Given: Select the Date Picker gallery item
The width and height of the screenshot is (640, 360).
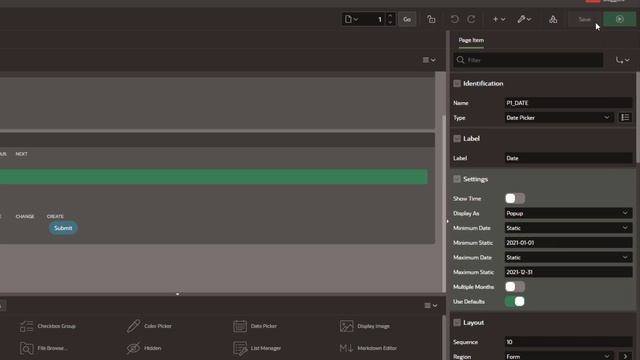Looking at the screenshot, I should point(255,326).
